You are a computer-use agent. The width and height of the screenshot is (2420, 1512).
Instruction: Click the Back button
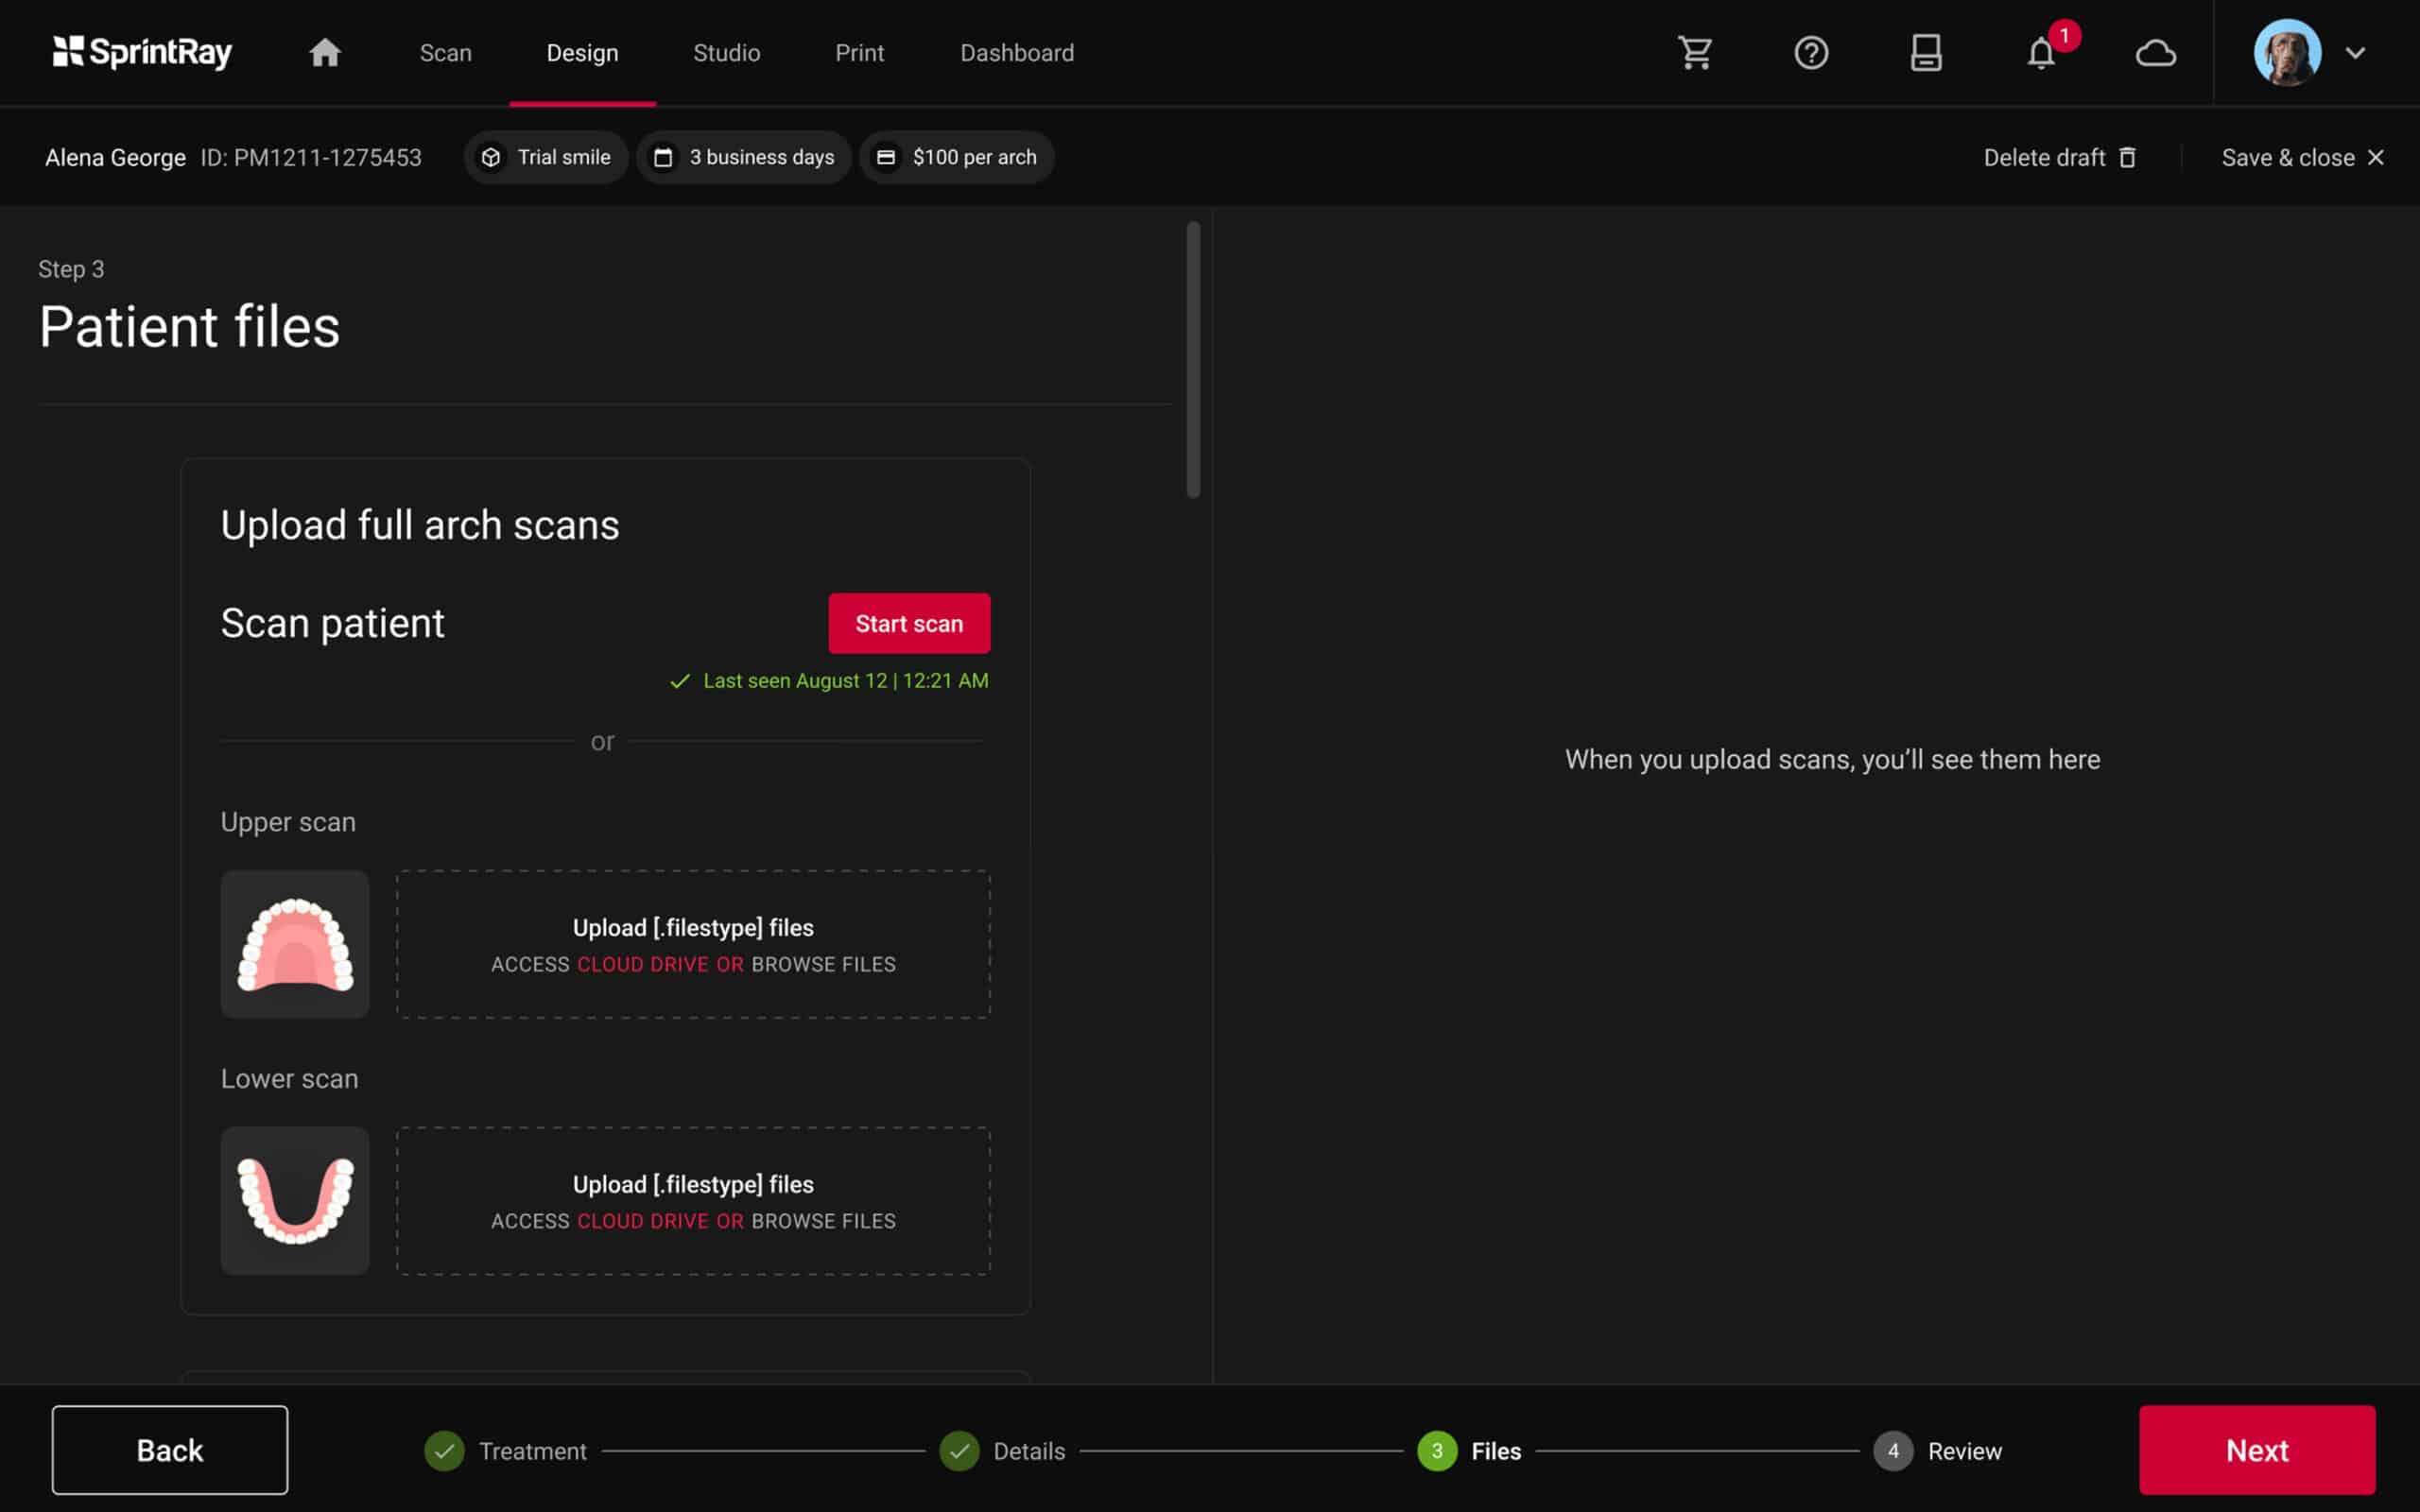point(170,1449)
